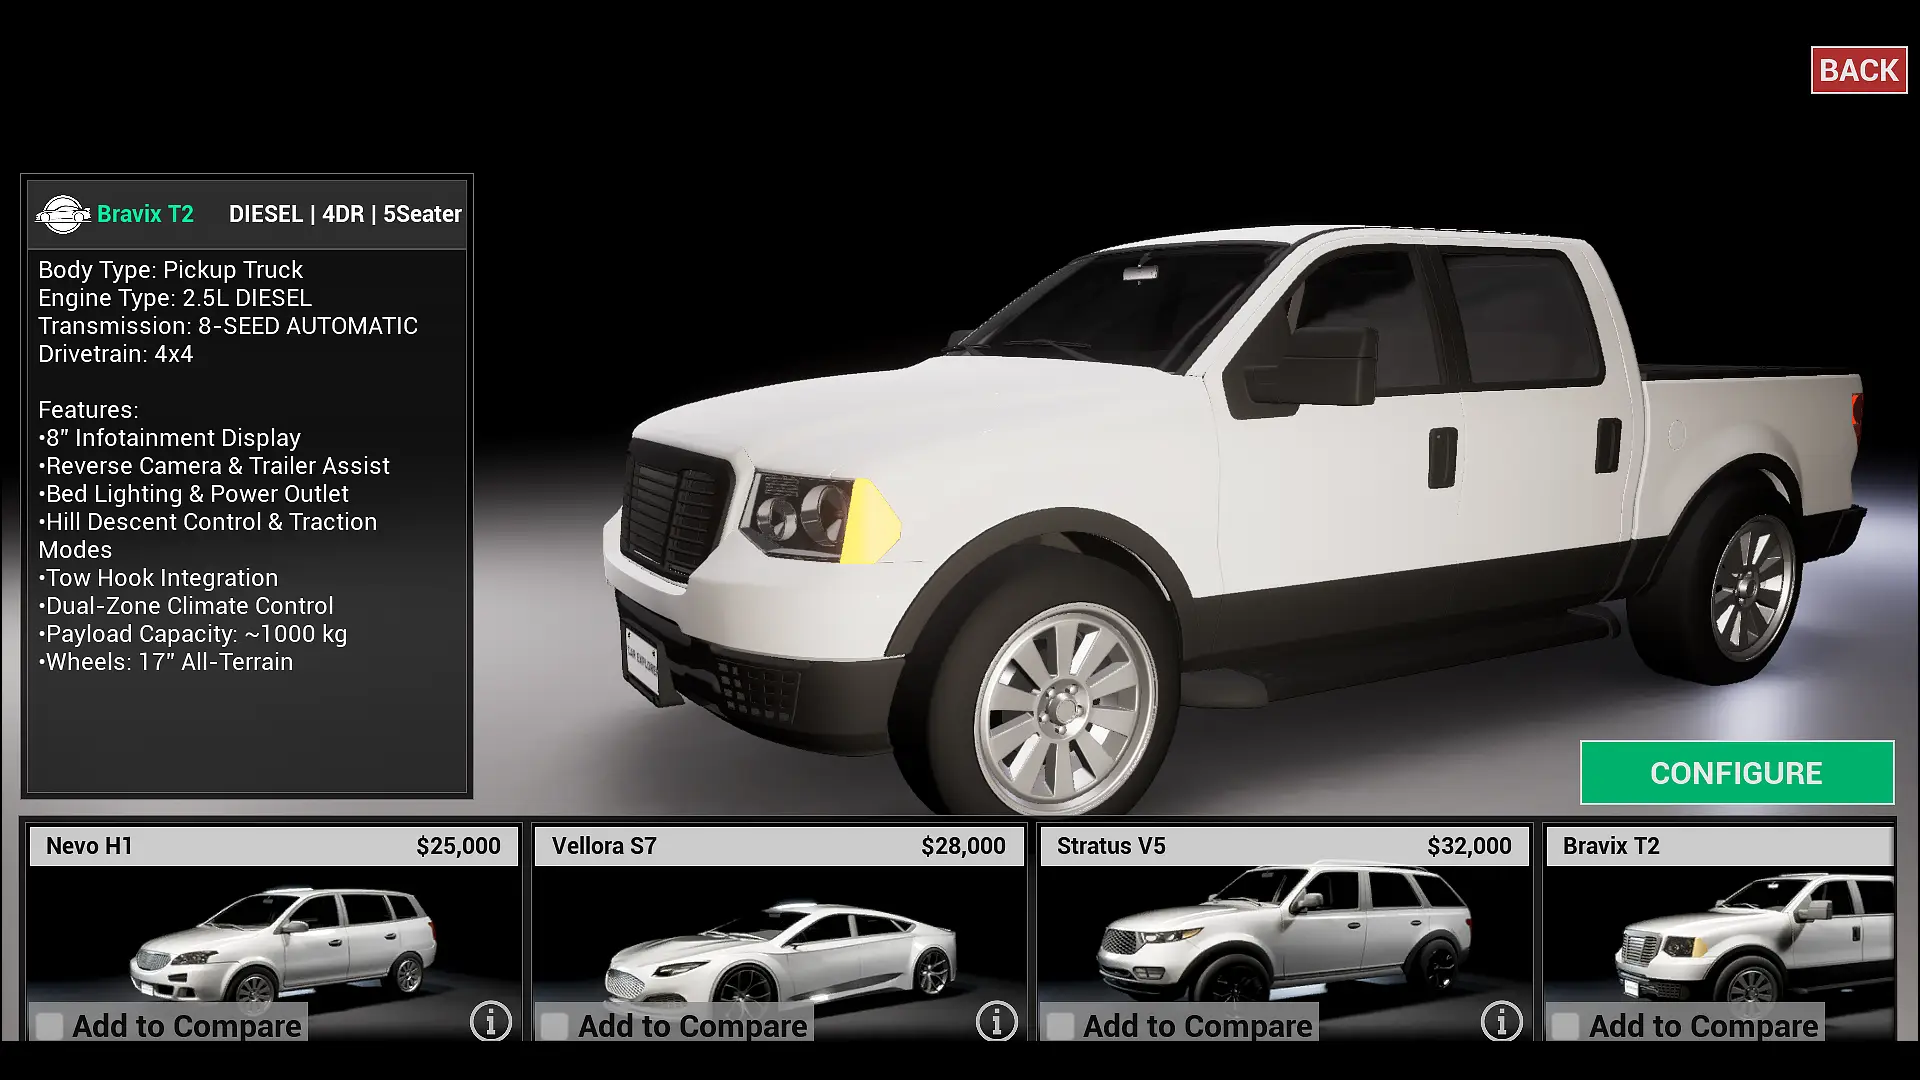Image resolution: width=1920 pixels, height=1080 pixels.
Task: Click the Bravix T2 car logo icon
Action: pos(63,214)
